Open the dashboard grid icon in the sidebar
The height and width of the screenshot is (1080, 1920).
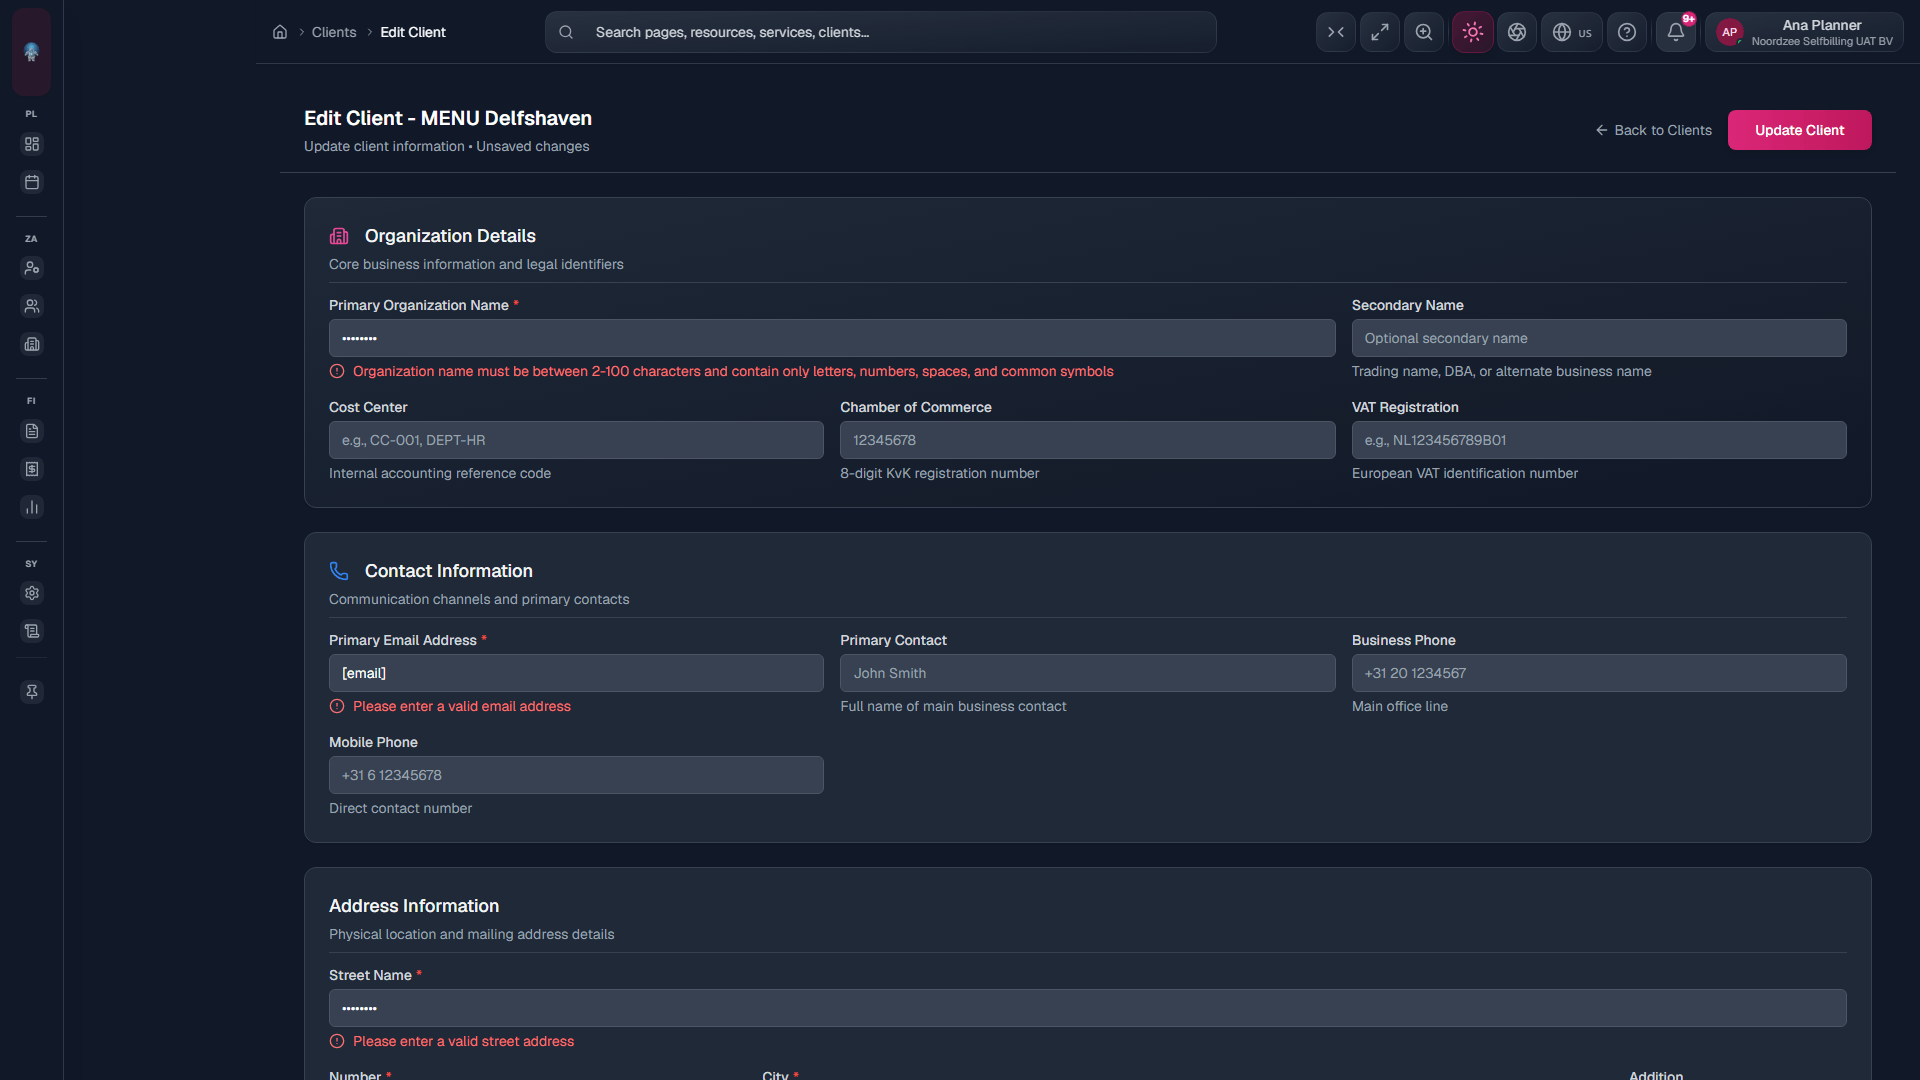click(32, 144)
